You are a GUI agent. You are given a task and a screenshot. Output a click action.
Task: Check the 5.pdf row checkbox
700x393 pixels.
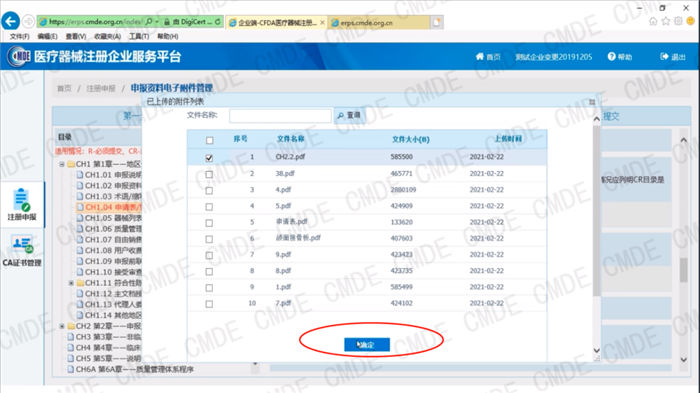point(209,207)
